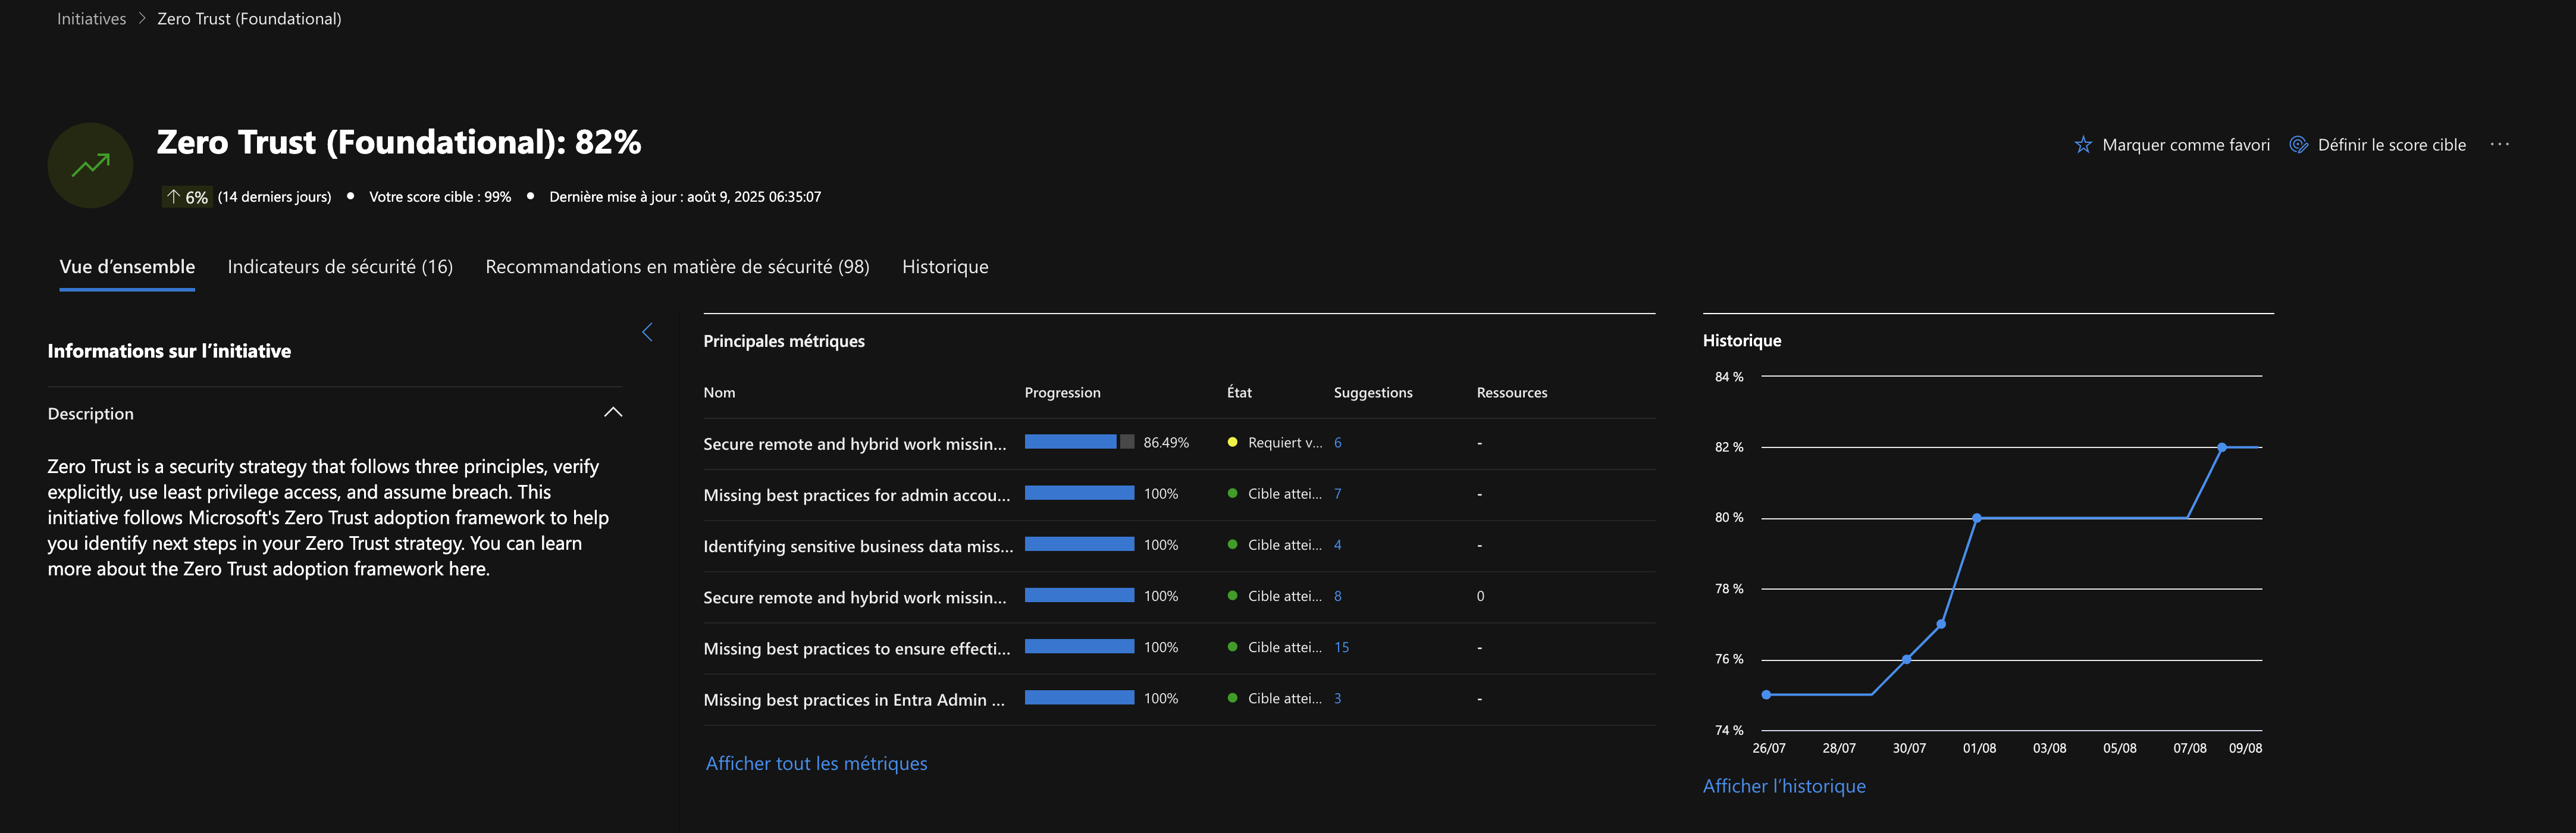
Task: Open the Afficher l'historique link
Action: pos(1784,786)
